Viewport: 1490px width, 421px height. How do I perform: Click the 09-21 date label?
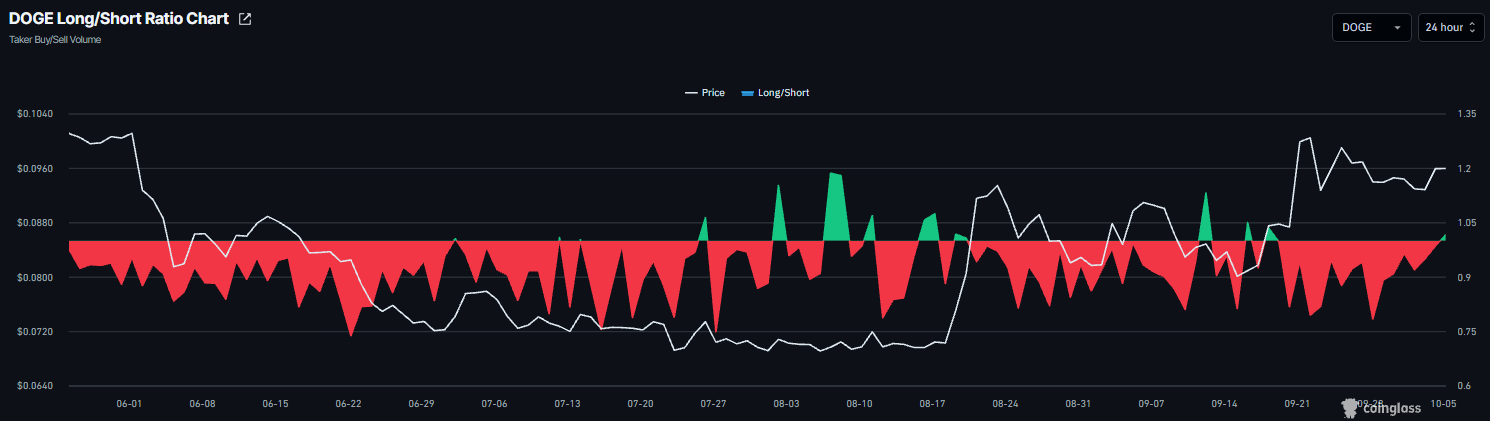pyautogui.click(x=1298, y=404)
